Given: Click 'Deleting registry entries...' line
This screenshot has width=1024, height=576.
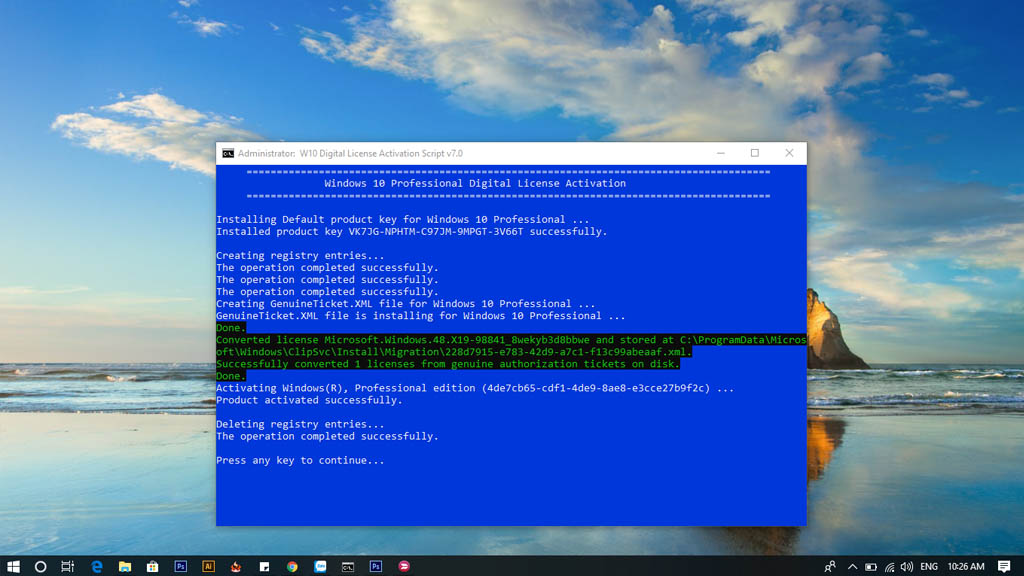Looking at the screenshot, I should point(300,424).
